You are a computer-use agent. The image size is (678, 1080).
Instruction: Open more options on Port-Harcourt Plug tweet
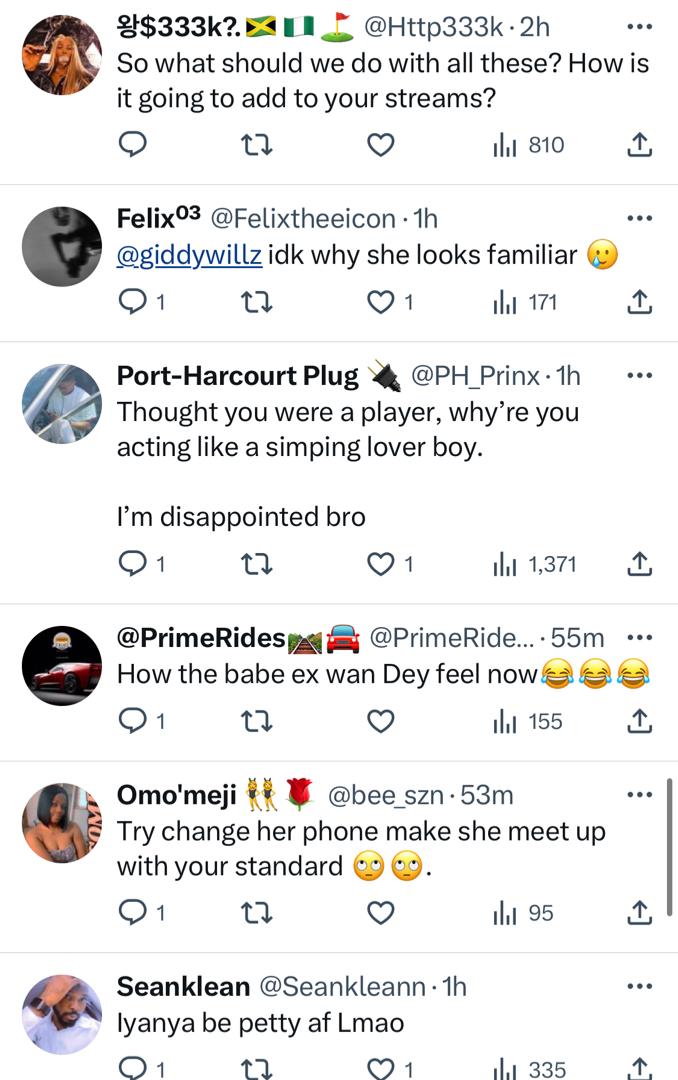click(638, 375)
